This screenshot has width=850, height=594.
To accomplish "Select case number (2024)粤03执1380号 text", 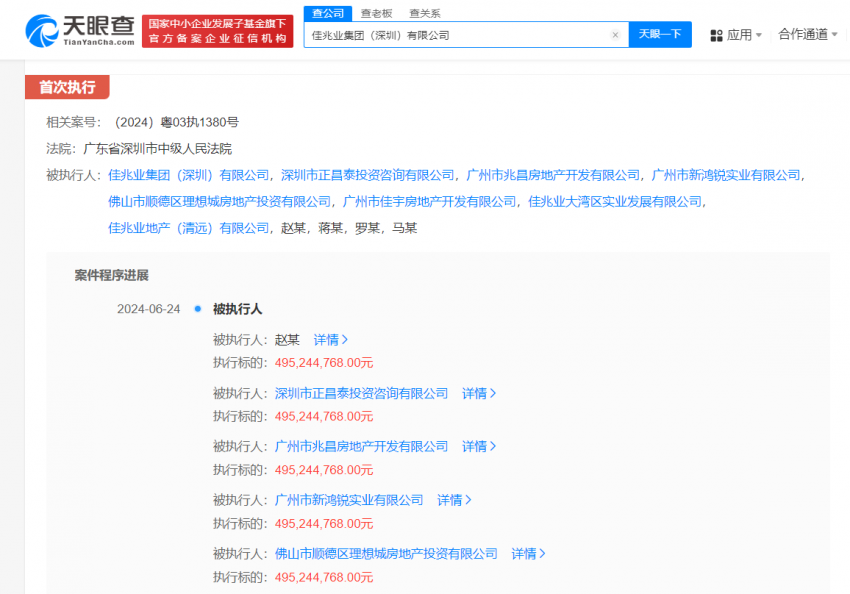I will tap(175, 122).
